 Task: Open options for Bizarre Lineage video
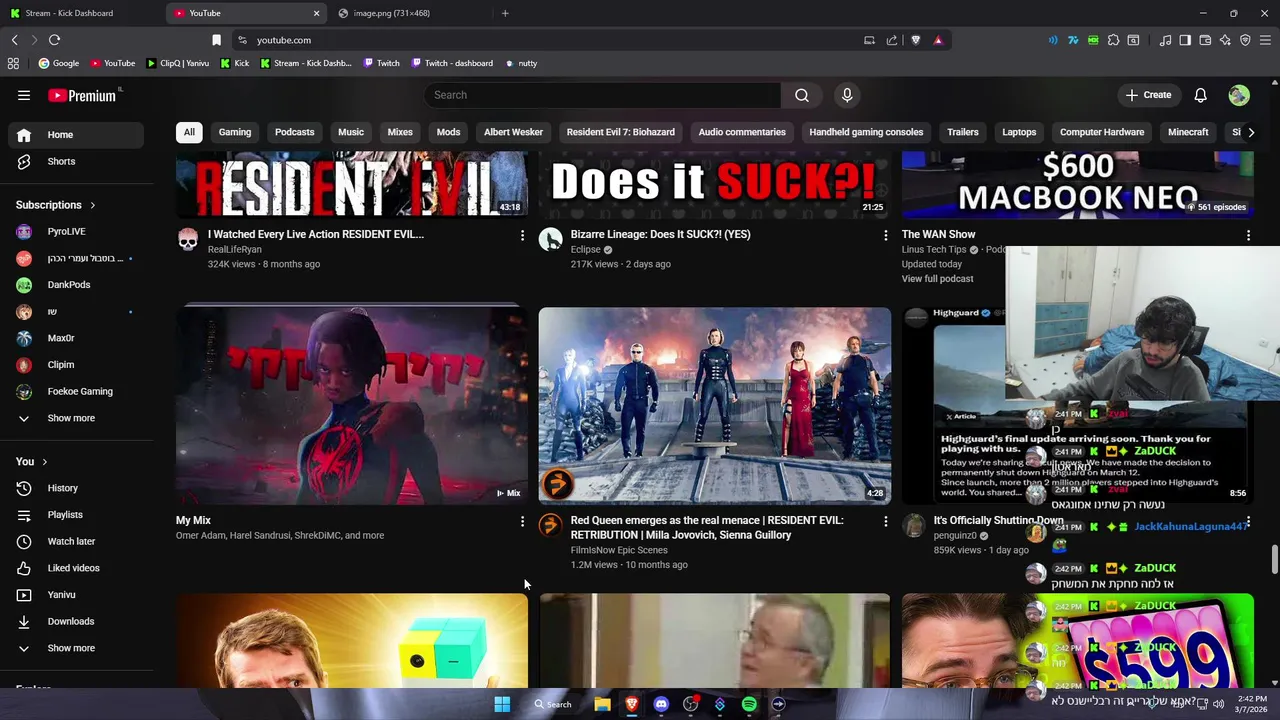tap(885, 235)
